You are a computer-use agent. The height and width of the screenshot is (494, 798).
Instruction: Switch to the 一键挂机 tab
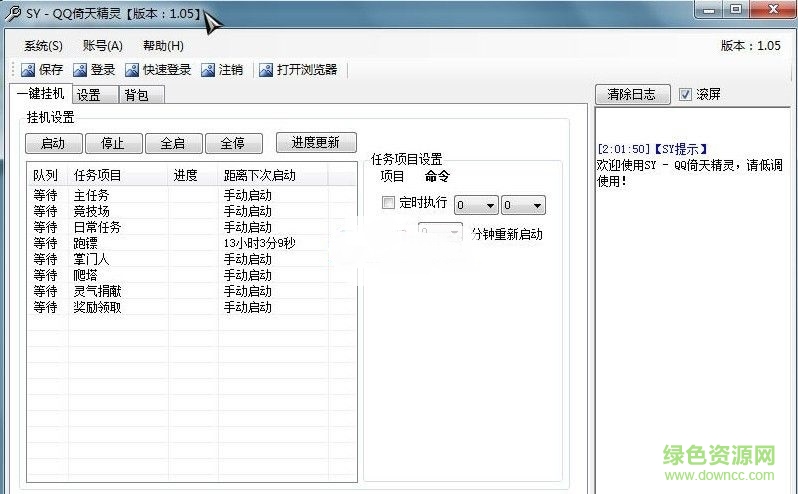pos(40,94)
